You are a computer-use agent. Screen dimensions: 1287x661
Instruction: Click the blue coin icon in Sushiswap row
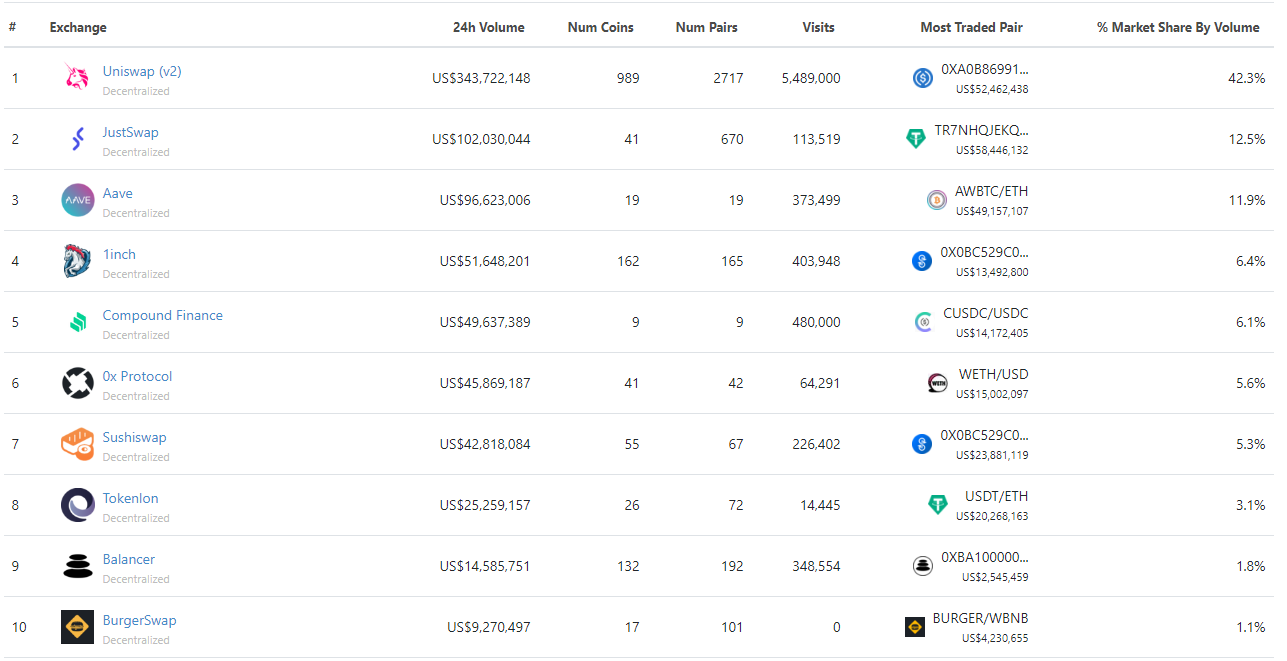[x=922, y=444]
